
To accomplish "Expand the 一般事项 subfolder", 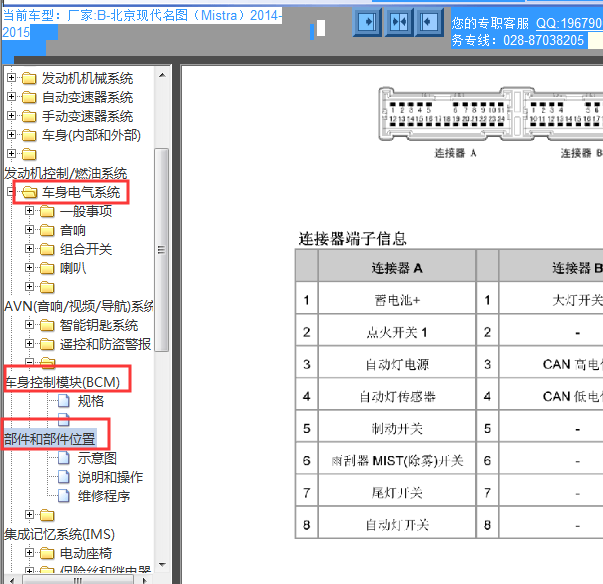I will 29,211.
